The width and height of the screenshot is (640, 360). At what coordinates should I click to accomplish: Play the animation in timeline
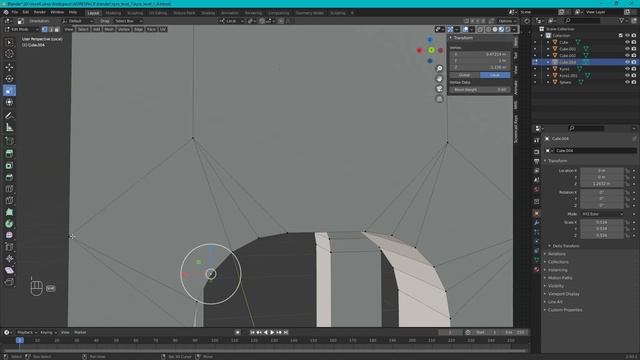click(x=272, y=333)
